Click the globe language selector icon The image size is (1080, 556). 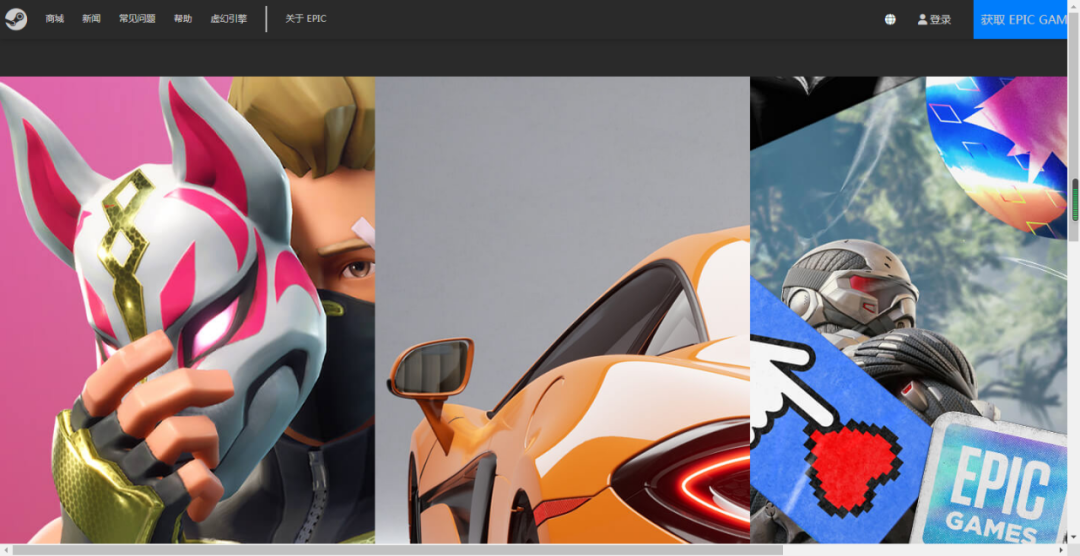[890, 19]
